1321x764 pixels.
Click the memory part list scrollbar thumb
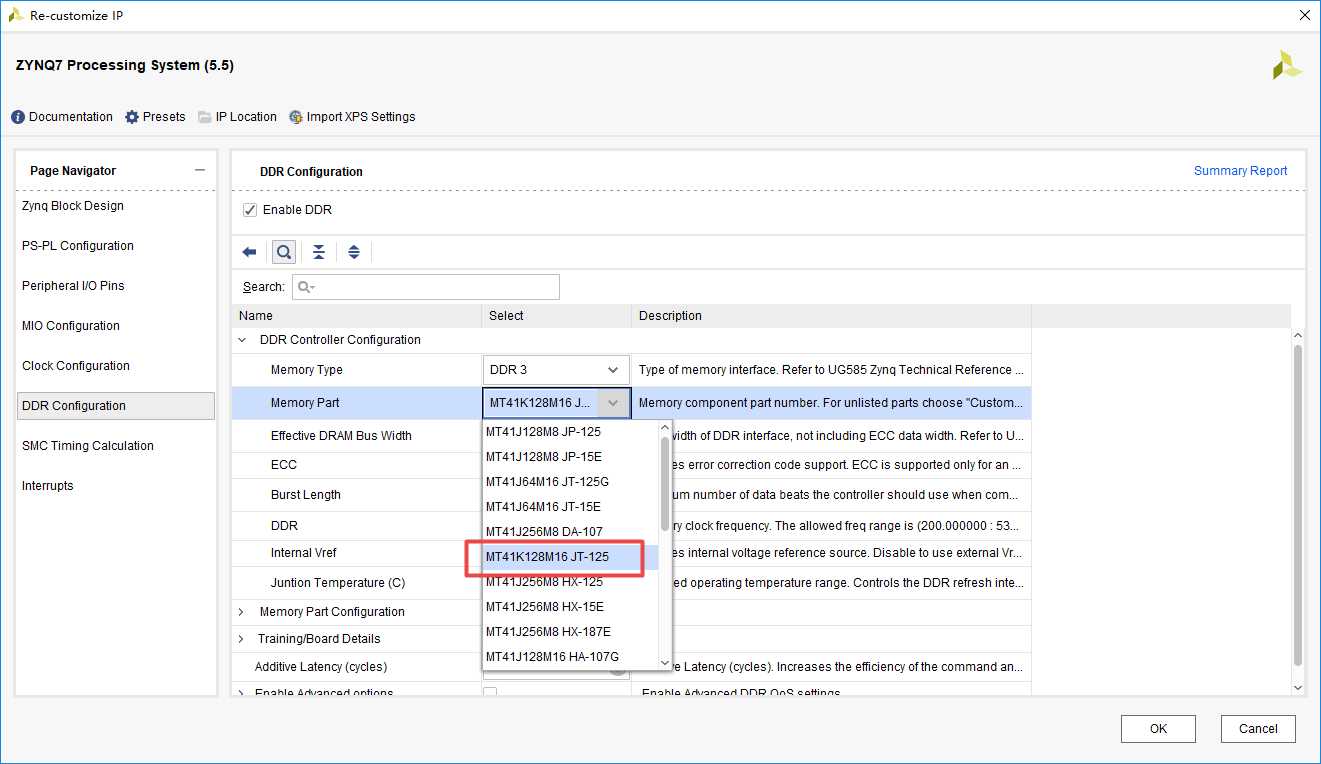click(665, 484)
